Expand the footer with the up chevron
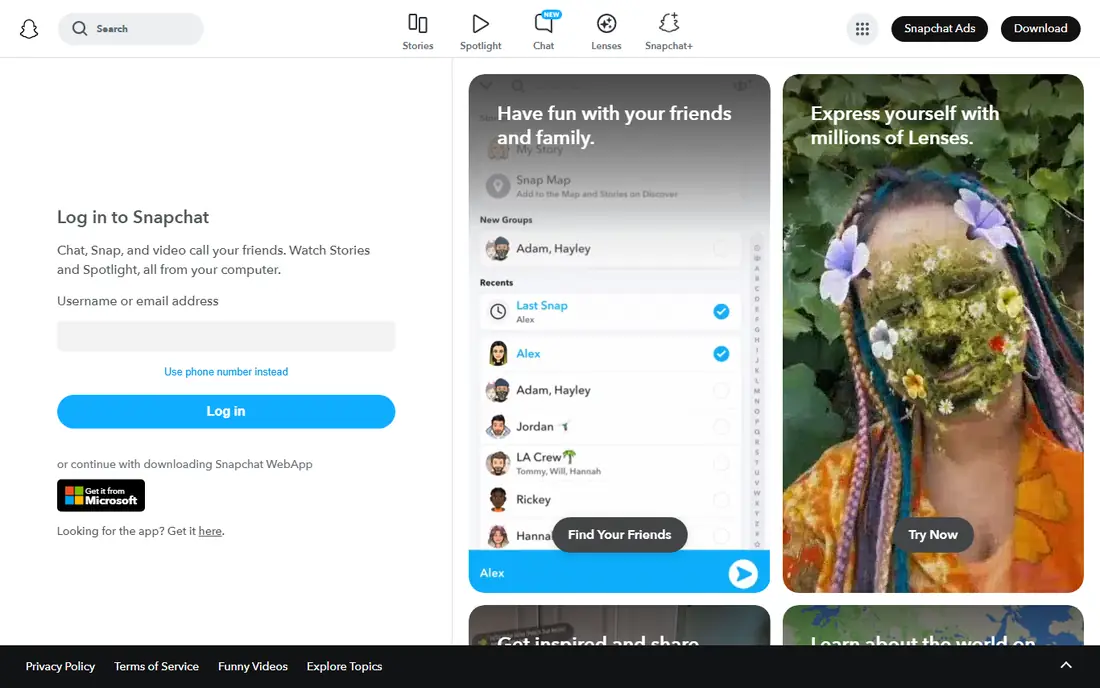1100x688 pixels. [x=1066, y=666]
